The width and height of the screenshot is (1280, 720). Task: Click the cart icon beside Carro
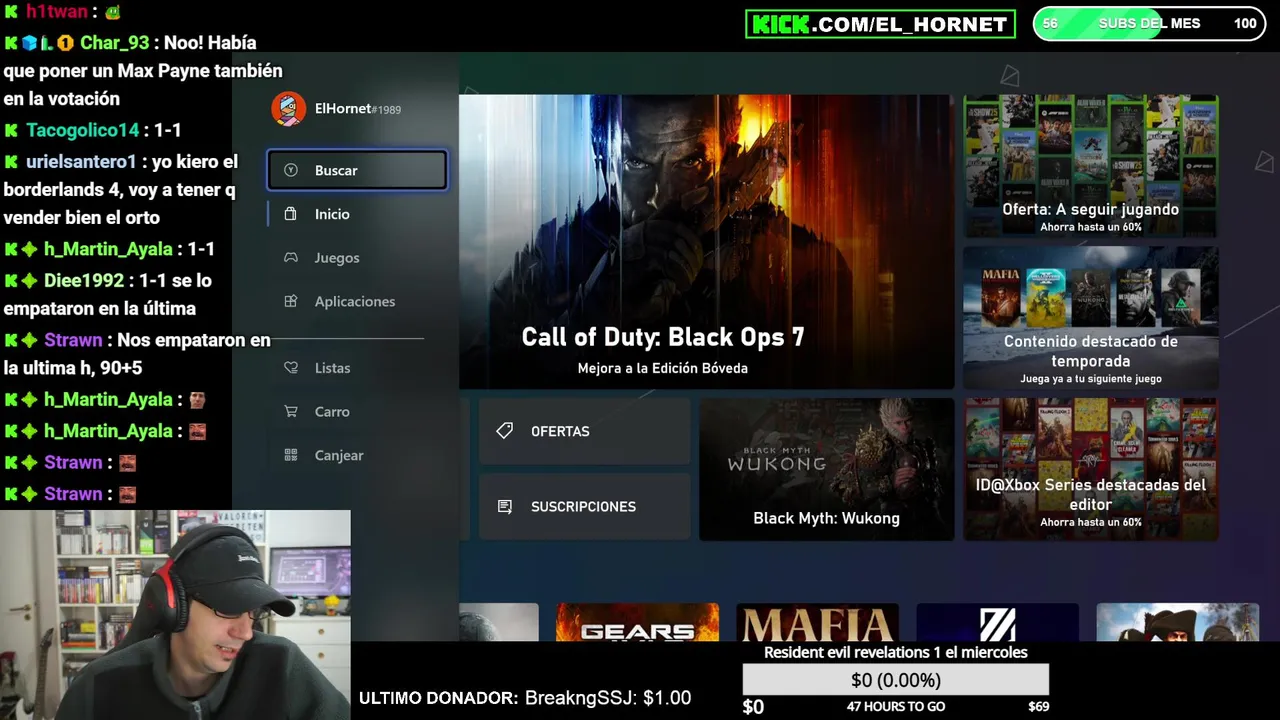pos(291,411)
